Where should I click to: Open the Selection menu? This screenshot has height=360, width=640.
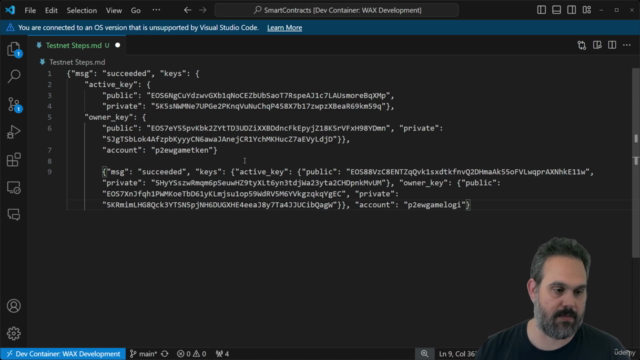(x=82, y=10)
